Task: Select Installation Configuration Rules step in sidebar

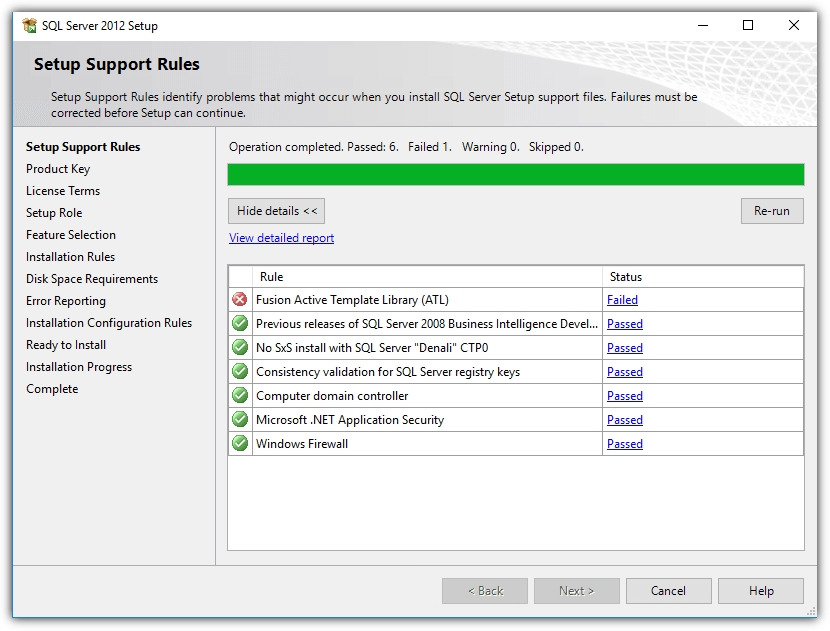Action: click(109, 323)
